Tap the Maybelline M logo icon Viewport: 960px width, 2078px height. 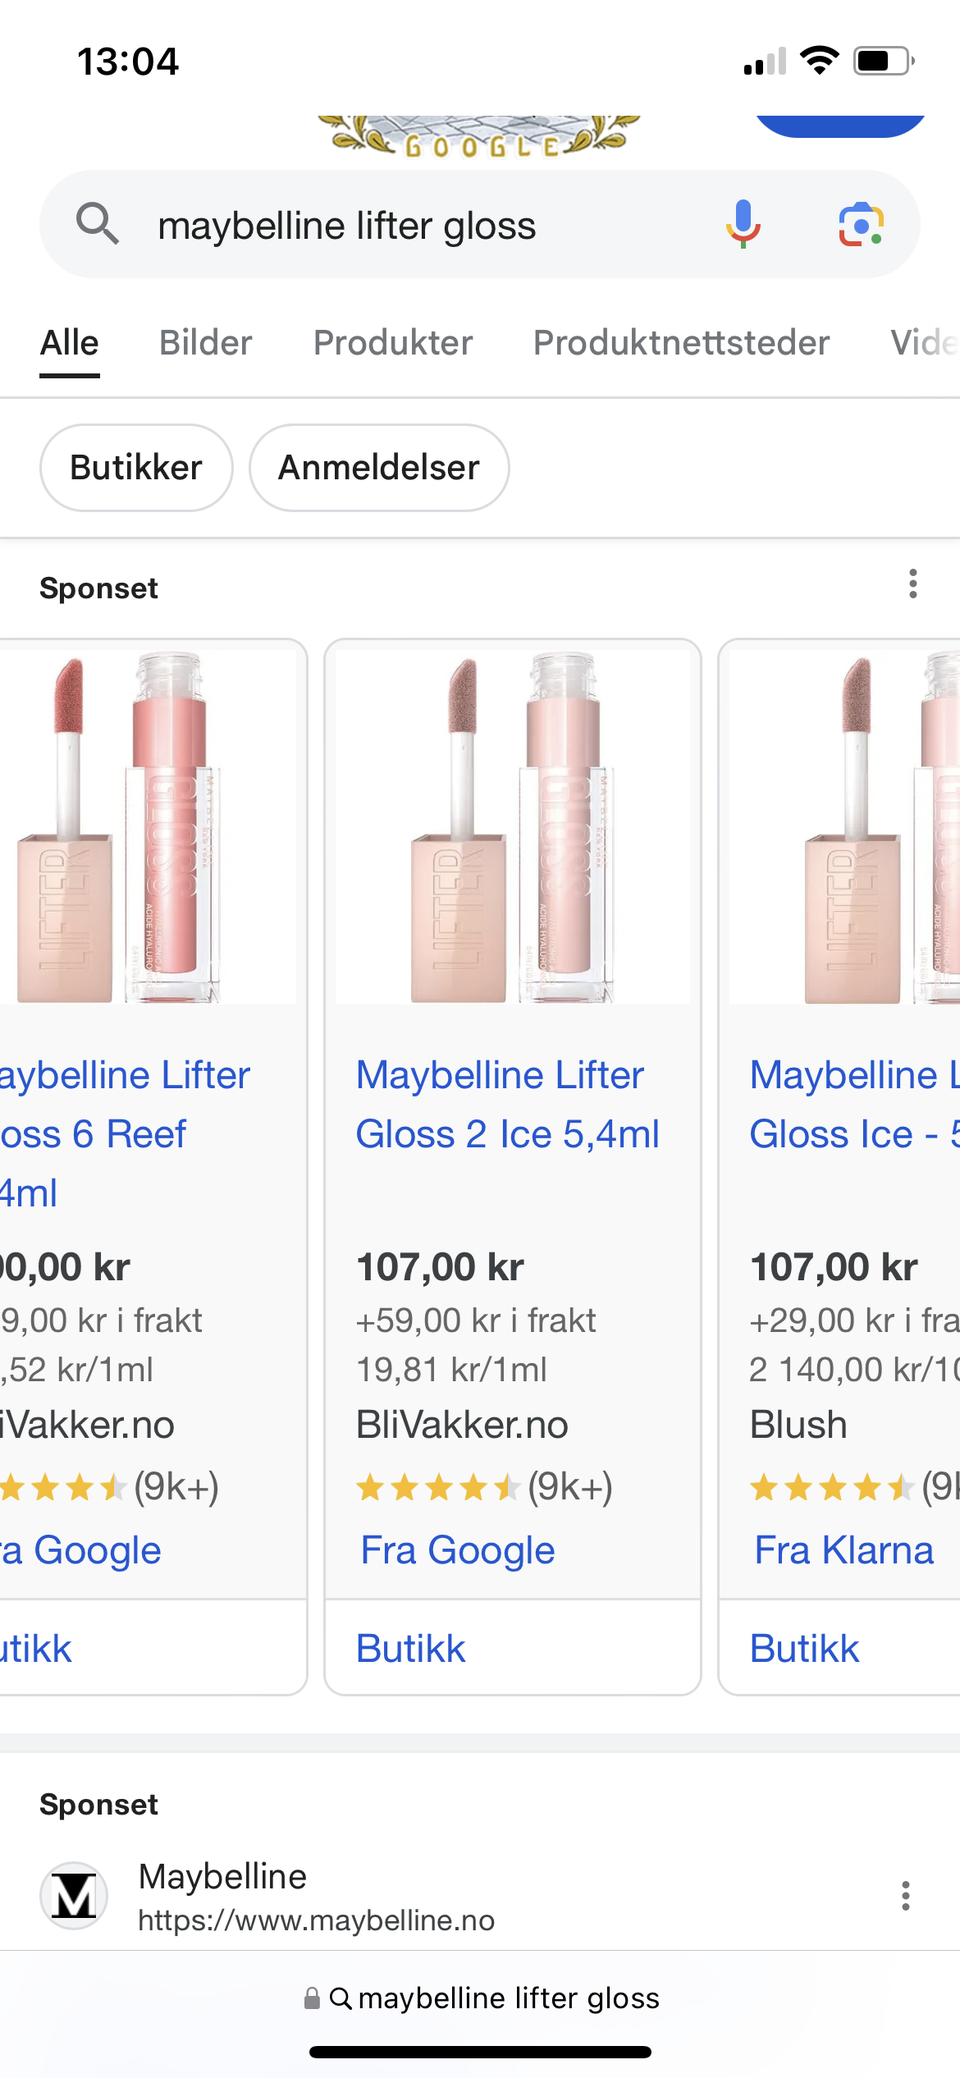pyautogui.click(x=74, y=1896)
